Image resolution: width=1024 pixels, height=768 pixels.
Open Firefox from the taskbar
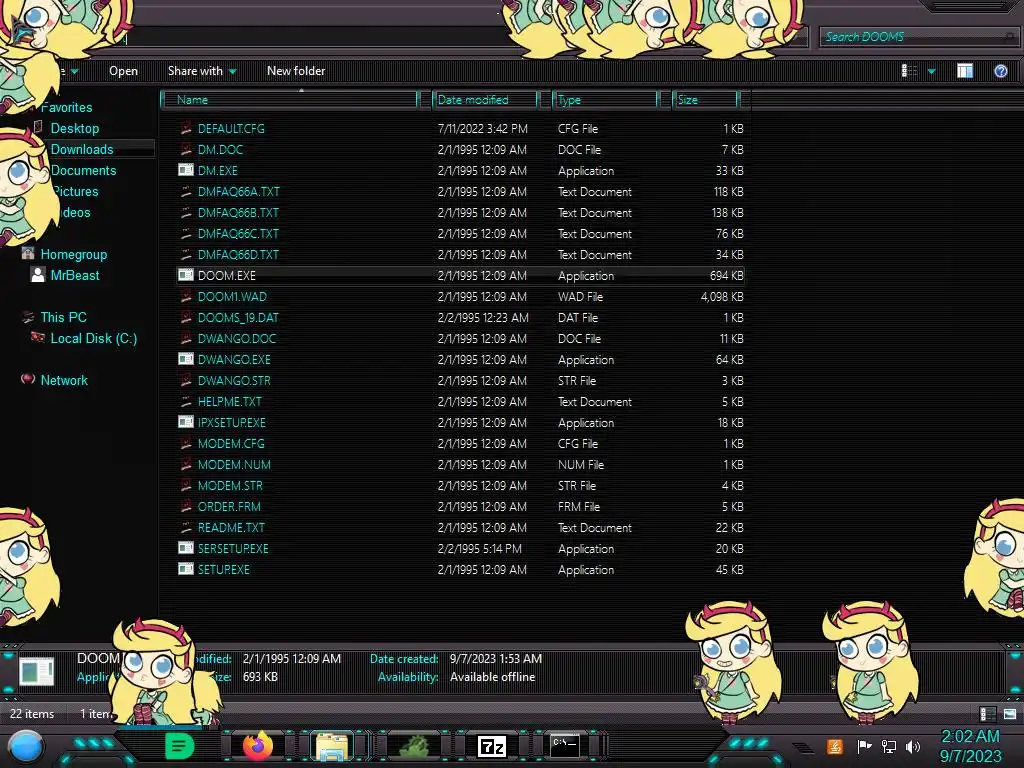click(x=258, y=745)
